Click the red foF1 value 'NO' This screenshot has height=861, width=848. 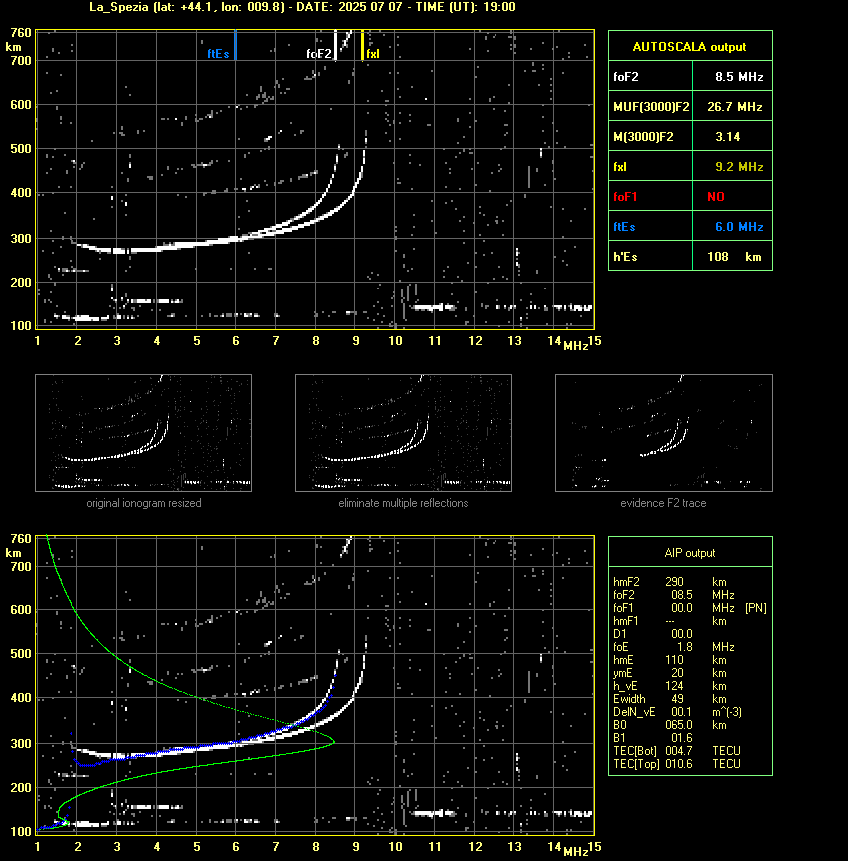(x=716, y=197)
